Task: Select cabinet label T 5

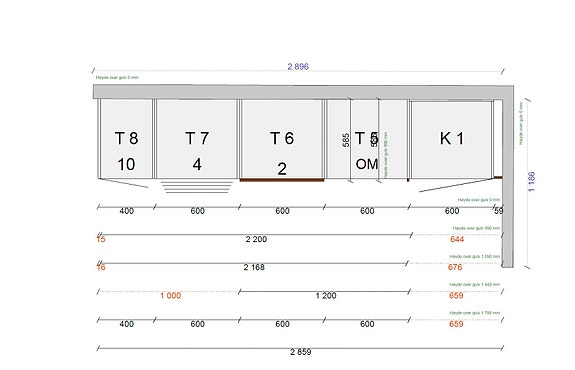Action: [x=366, y=138]
